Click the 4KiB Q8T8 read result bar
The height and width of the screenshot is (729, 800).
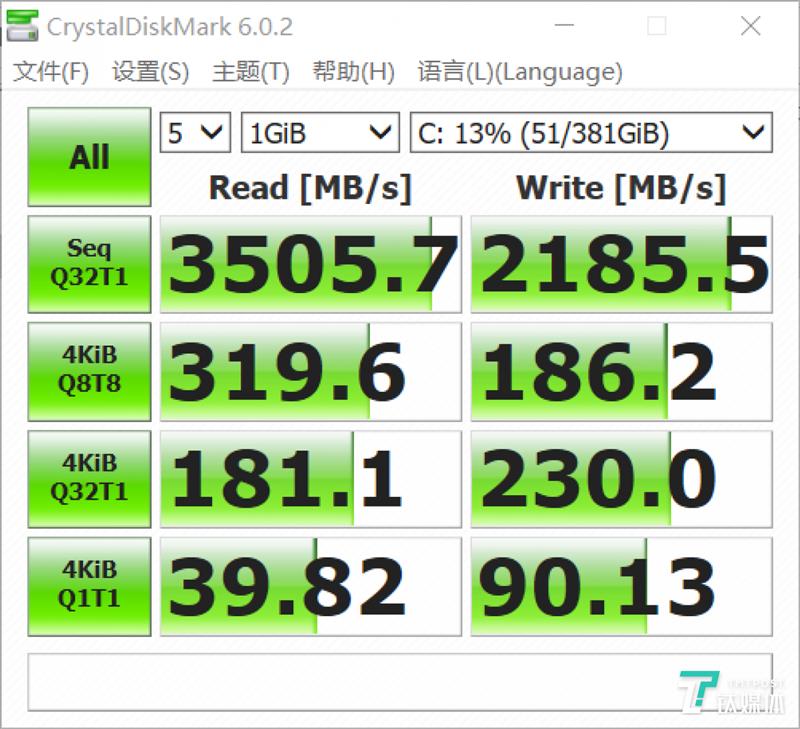click(x=310, y=371)
